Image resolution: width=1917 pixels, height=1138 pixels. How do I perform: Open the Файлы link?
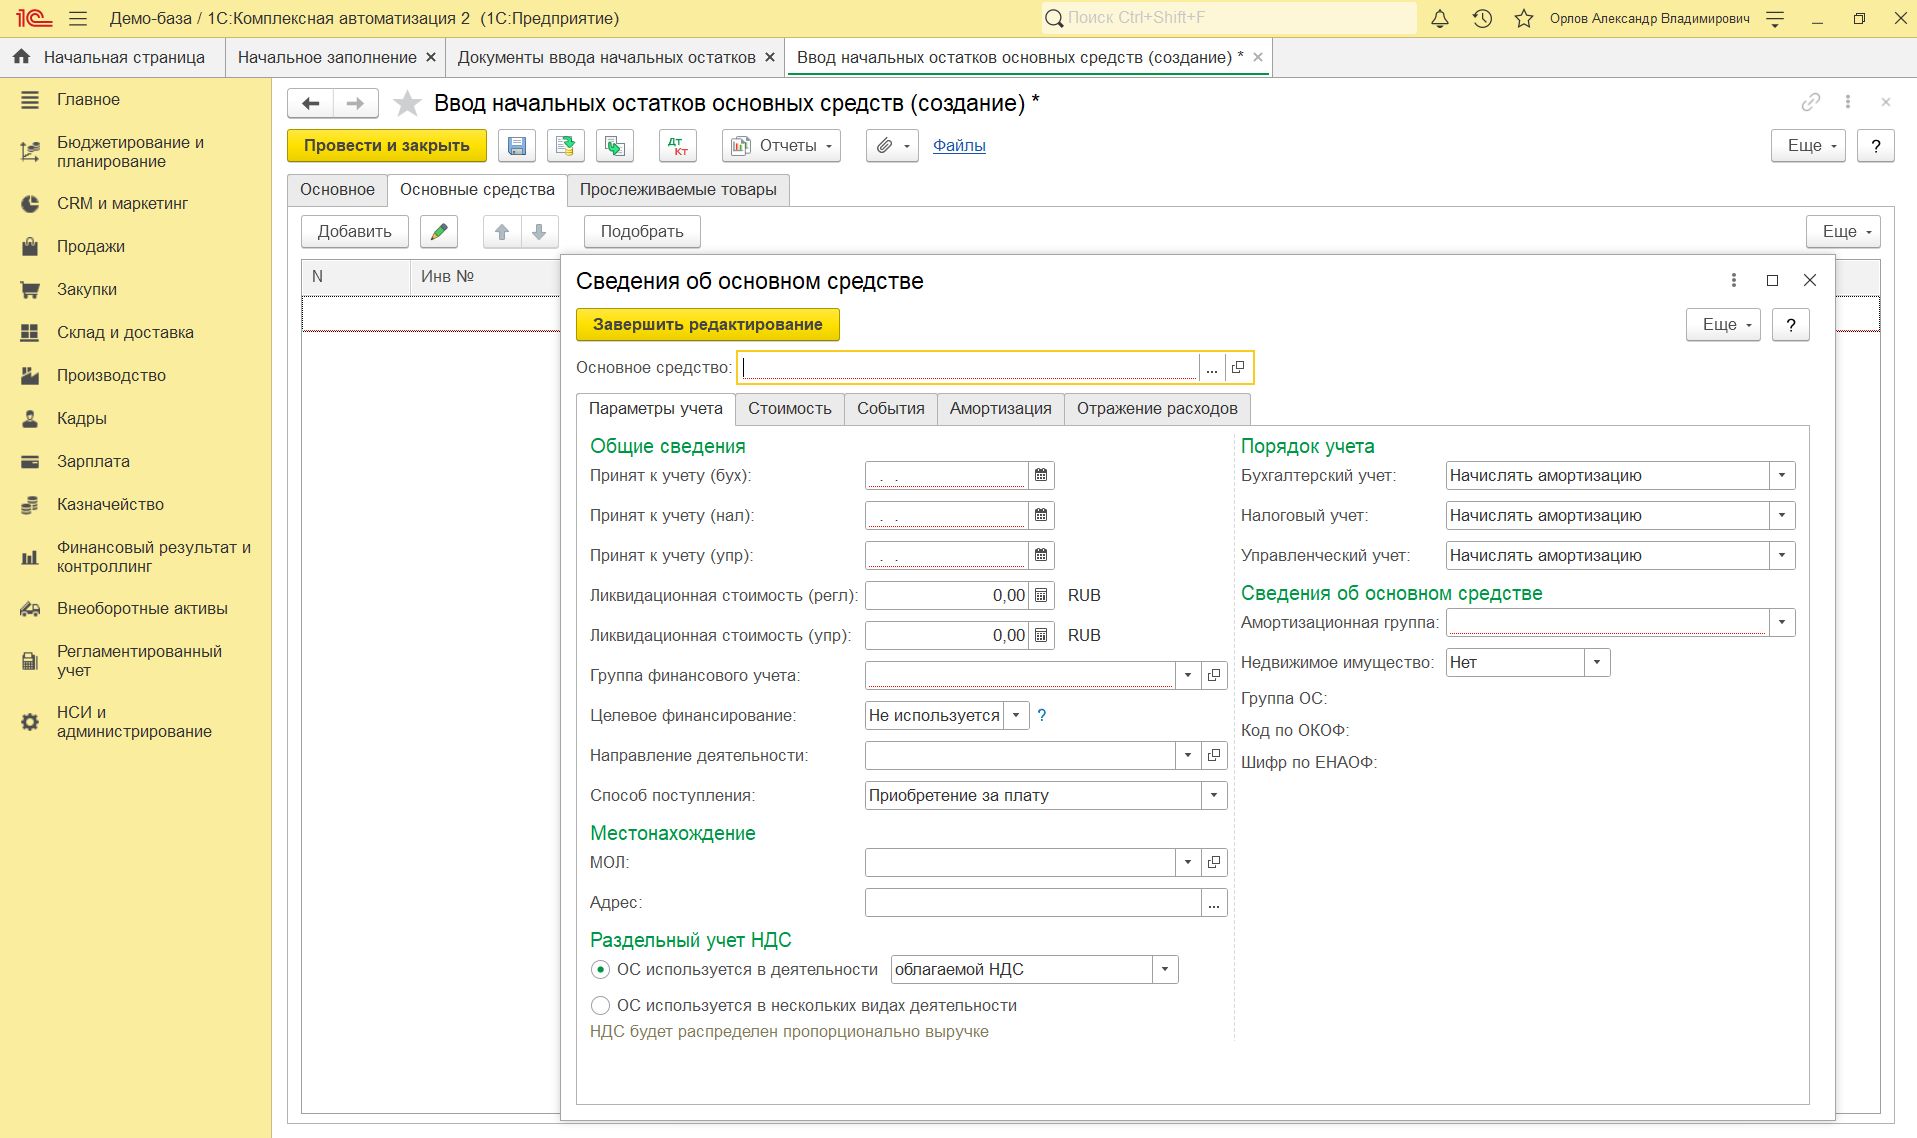(x=958, y=146)
